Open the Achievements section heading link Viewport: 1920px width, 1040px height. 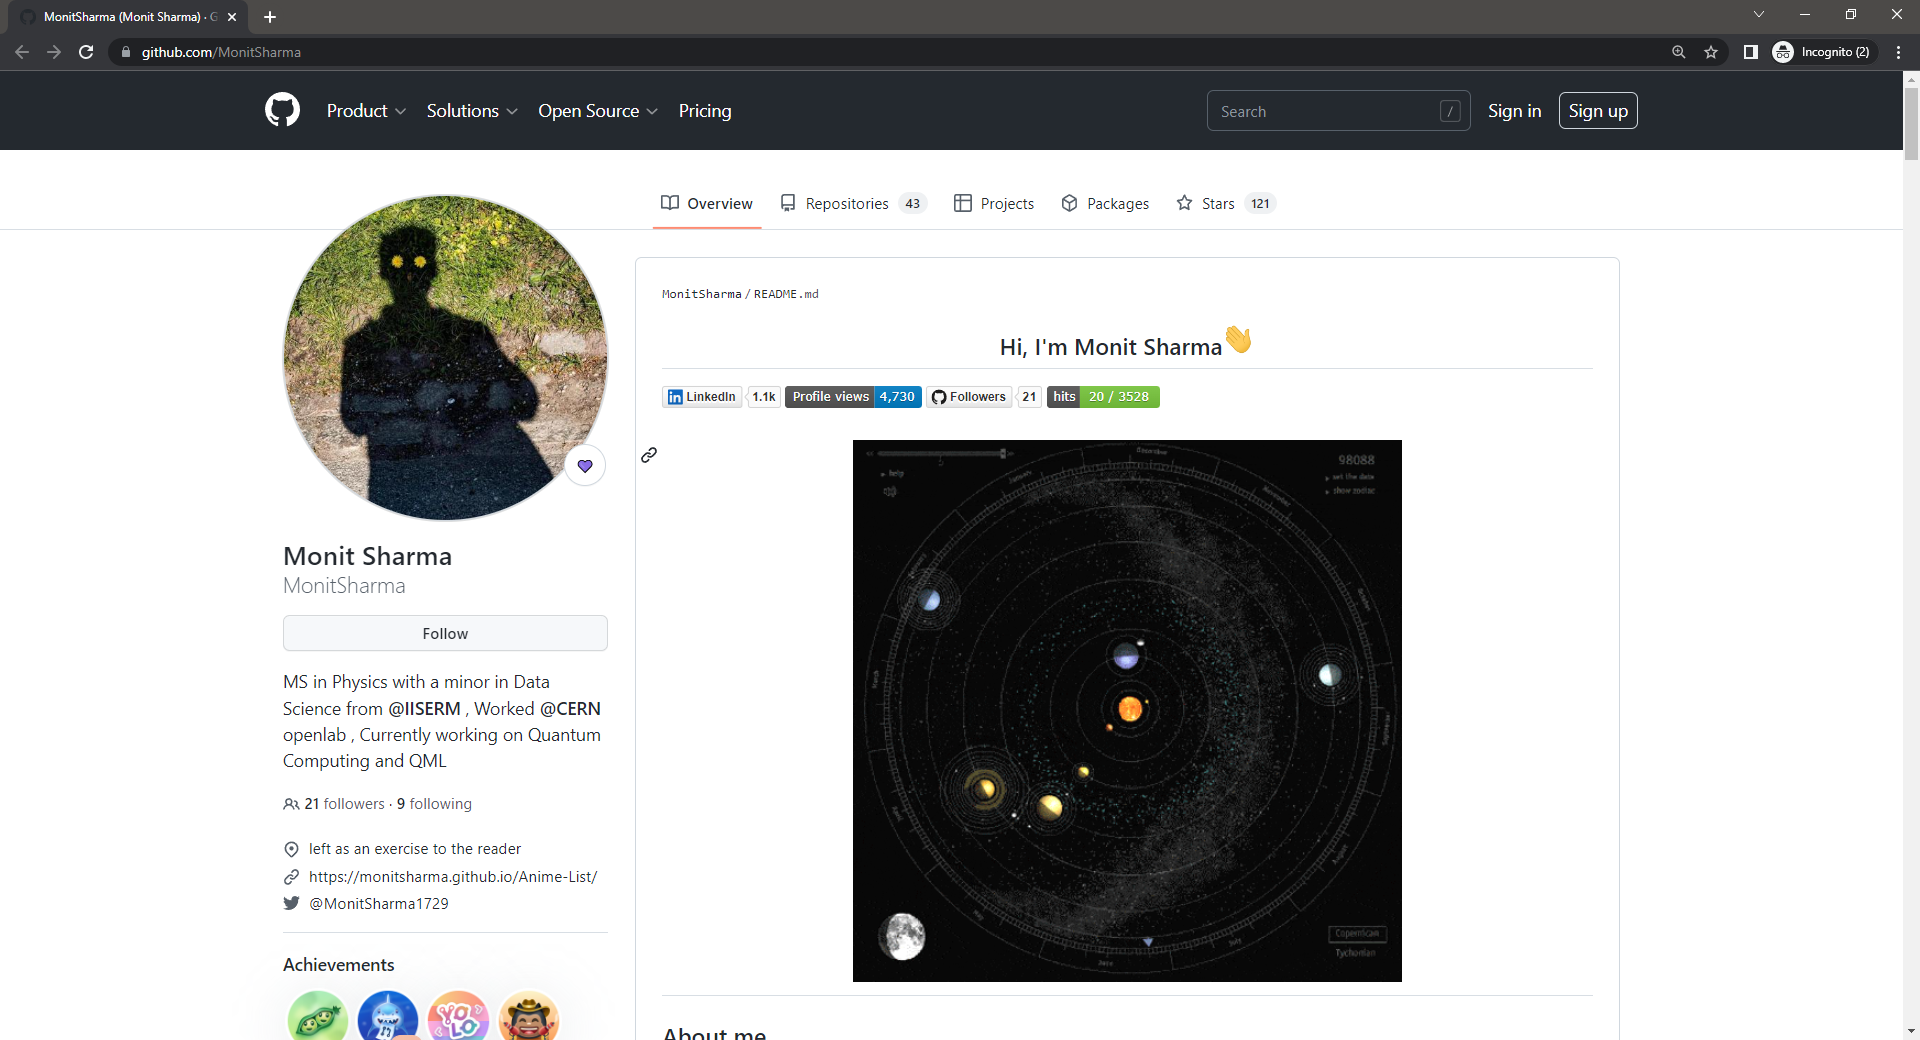click(338, 965)
